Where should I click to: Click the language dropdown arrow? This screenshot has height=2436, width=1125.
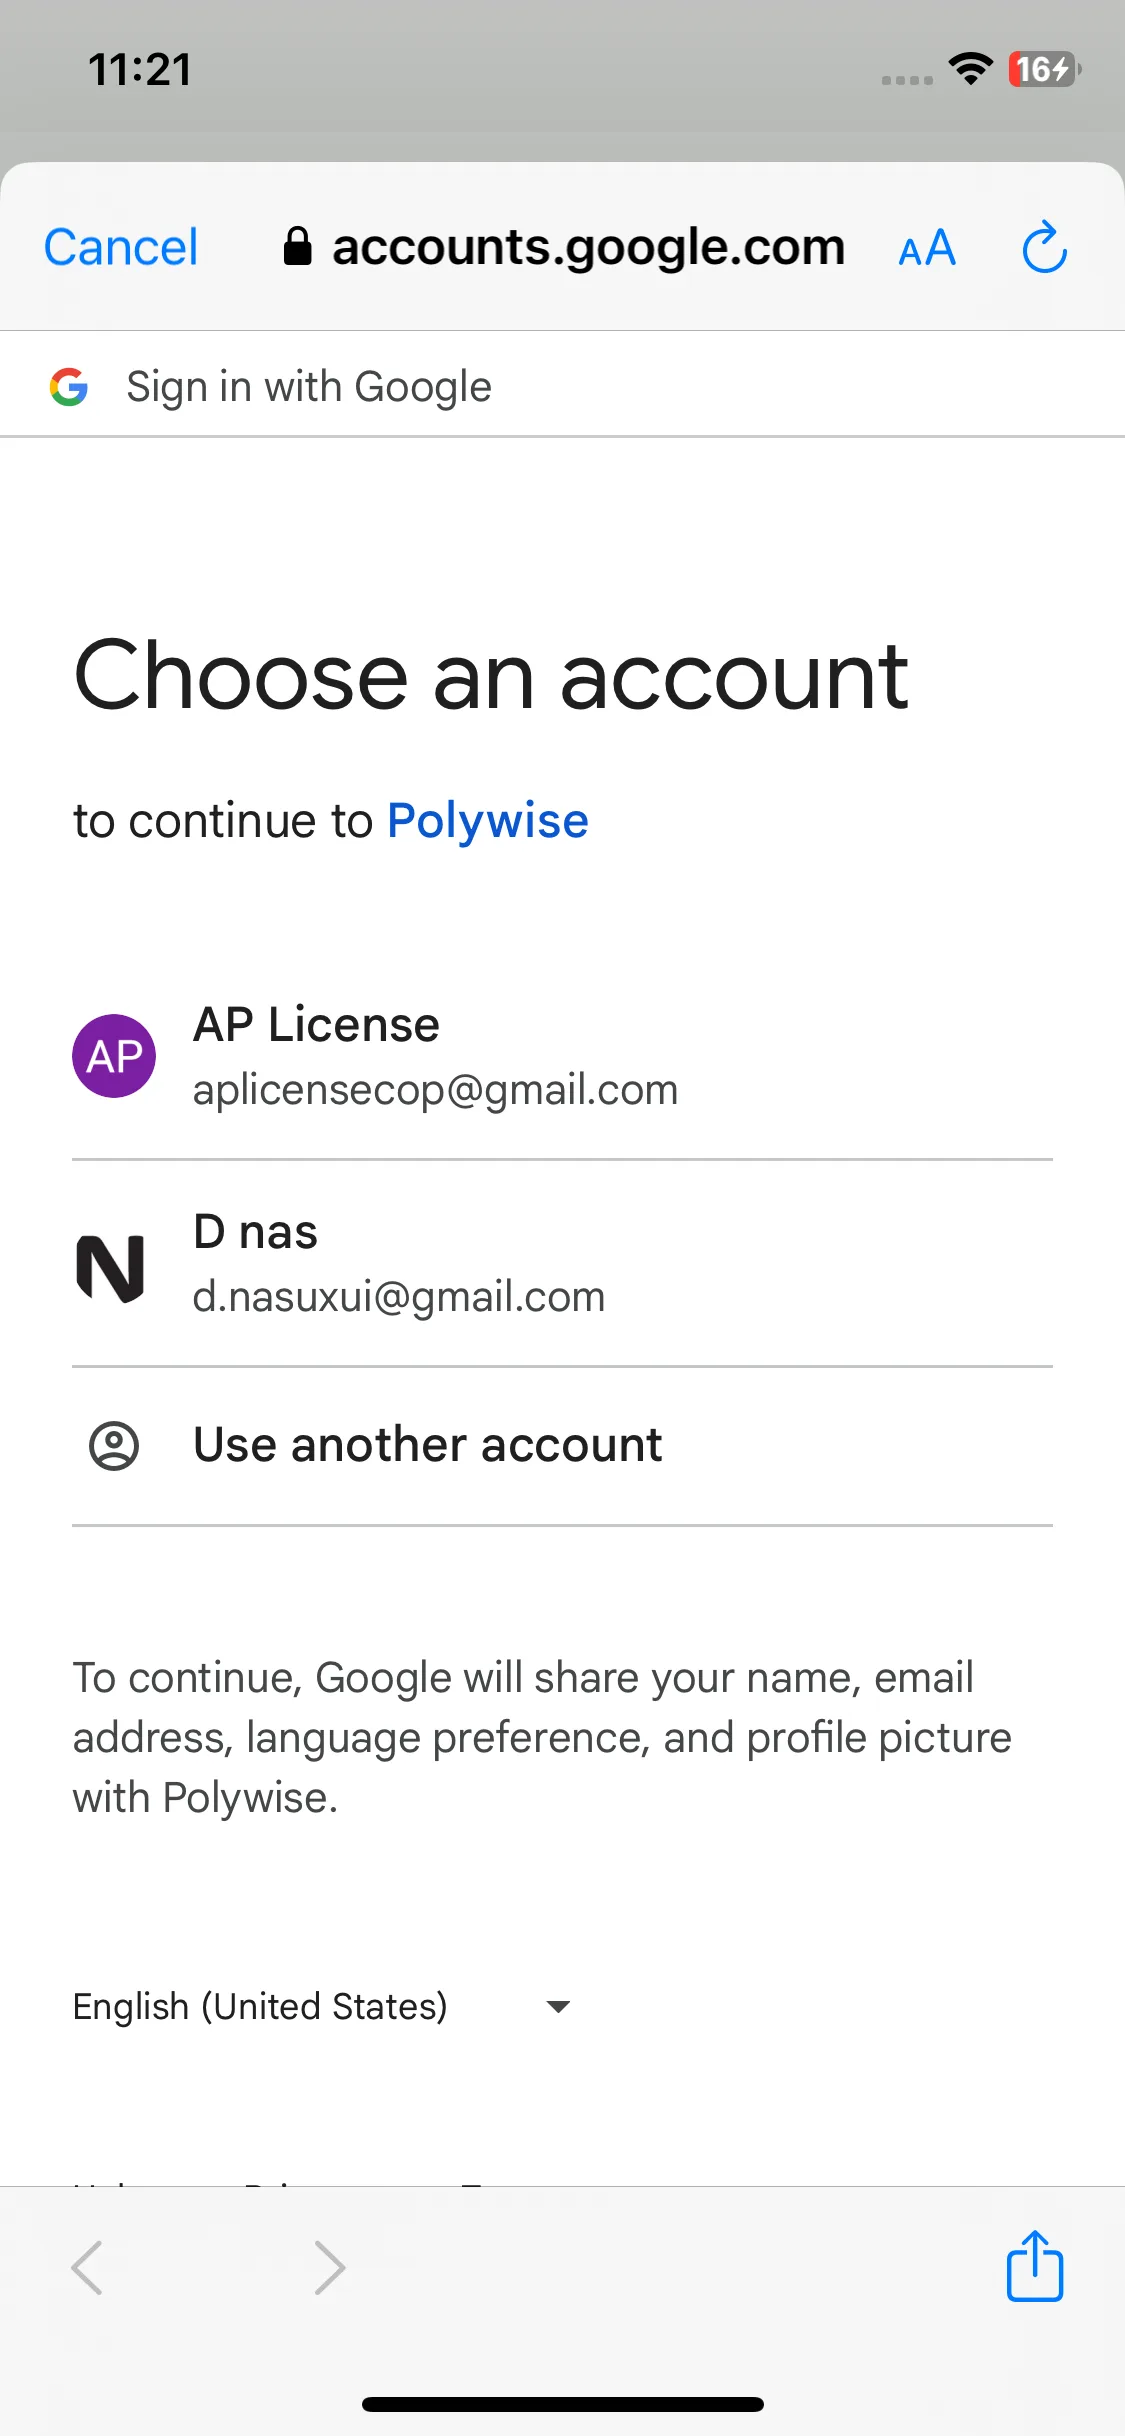tap(558, 2006)
